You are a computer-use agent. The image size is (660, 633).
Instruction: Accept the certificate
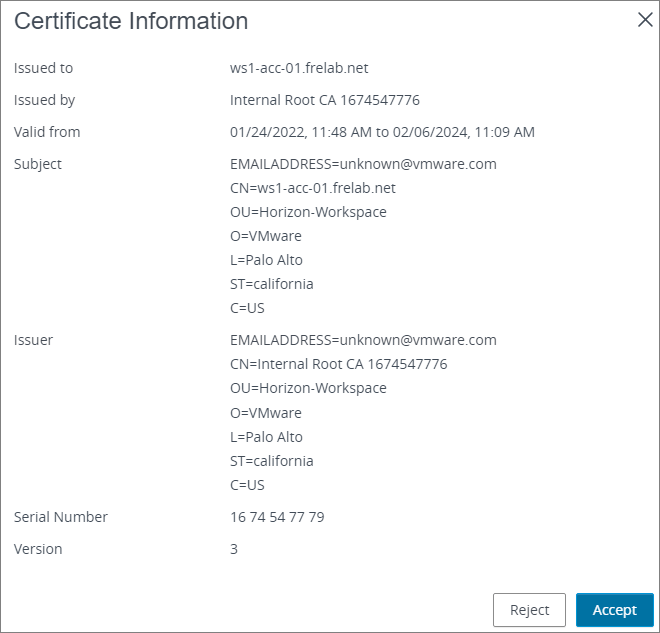pos(614,610)
